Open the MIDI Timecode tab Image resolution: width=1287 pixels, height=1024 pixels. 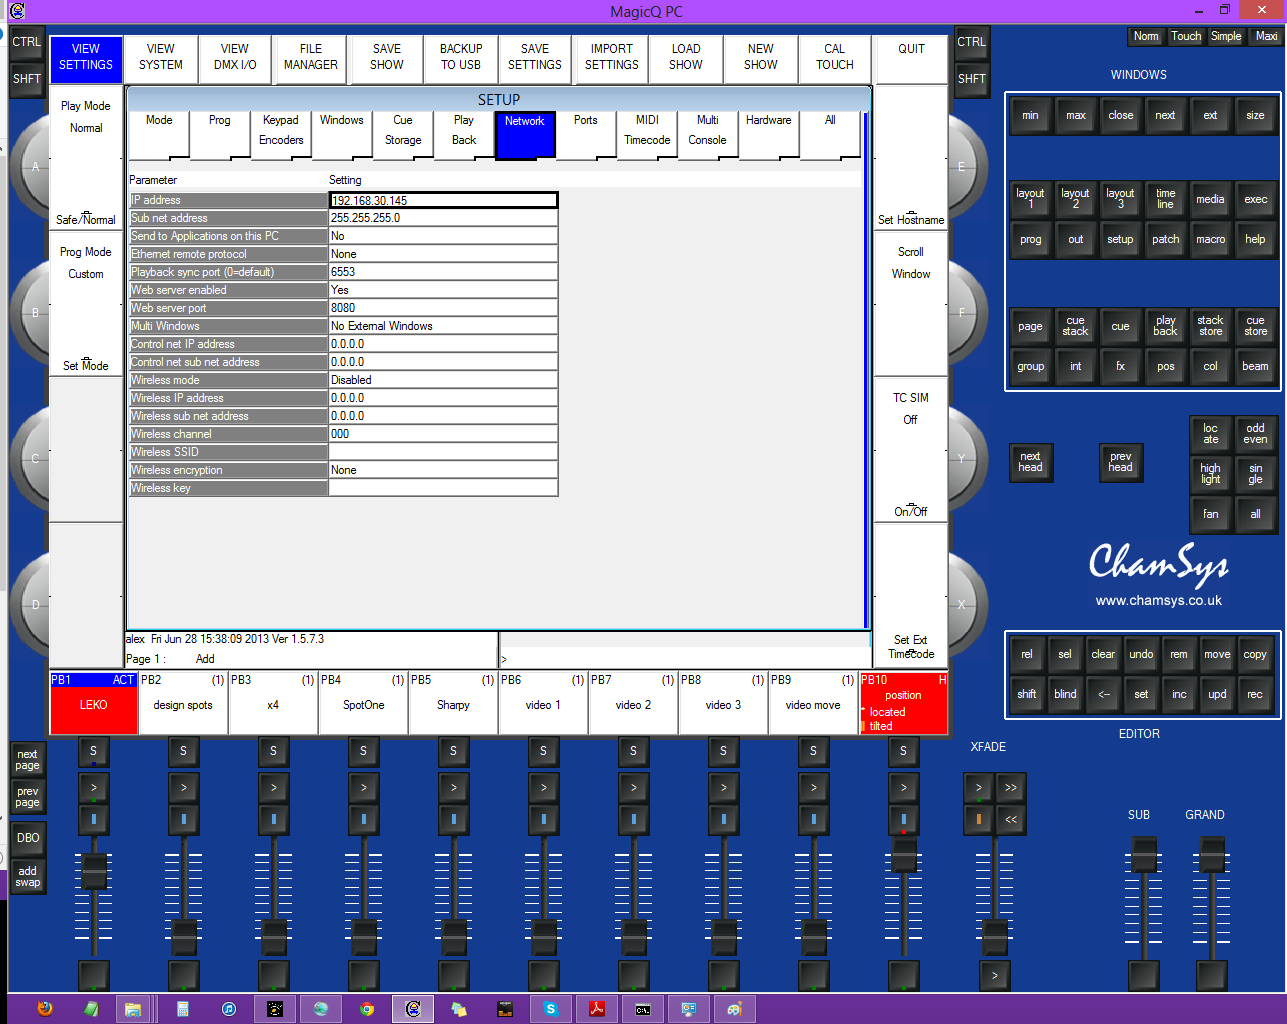[647, 134]
